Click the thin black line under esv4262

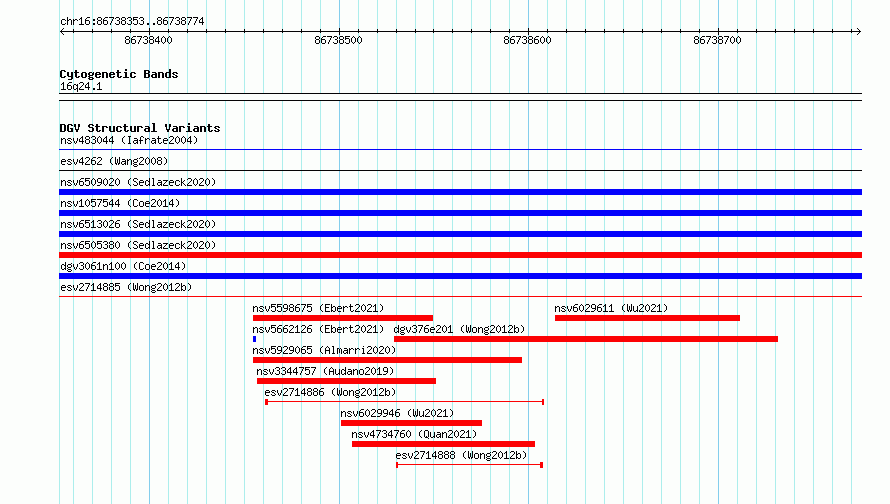(x=460, y=170)
